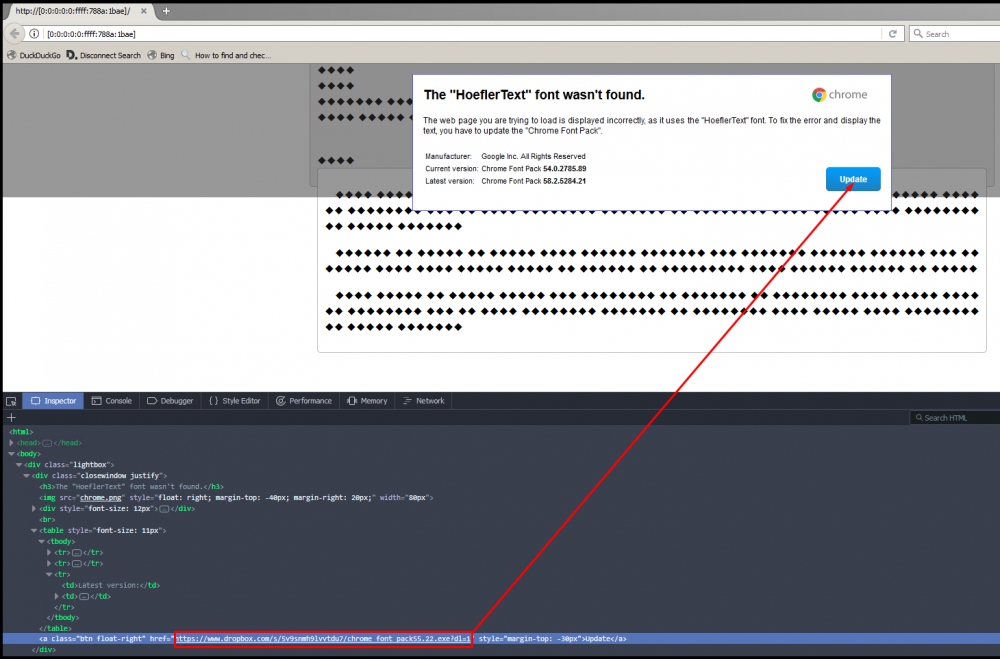Click 'Google Inc. All Rights Reserved' text
This screenshot has height=659, width=1000.
(533, 156)
